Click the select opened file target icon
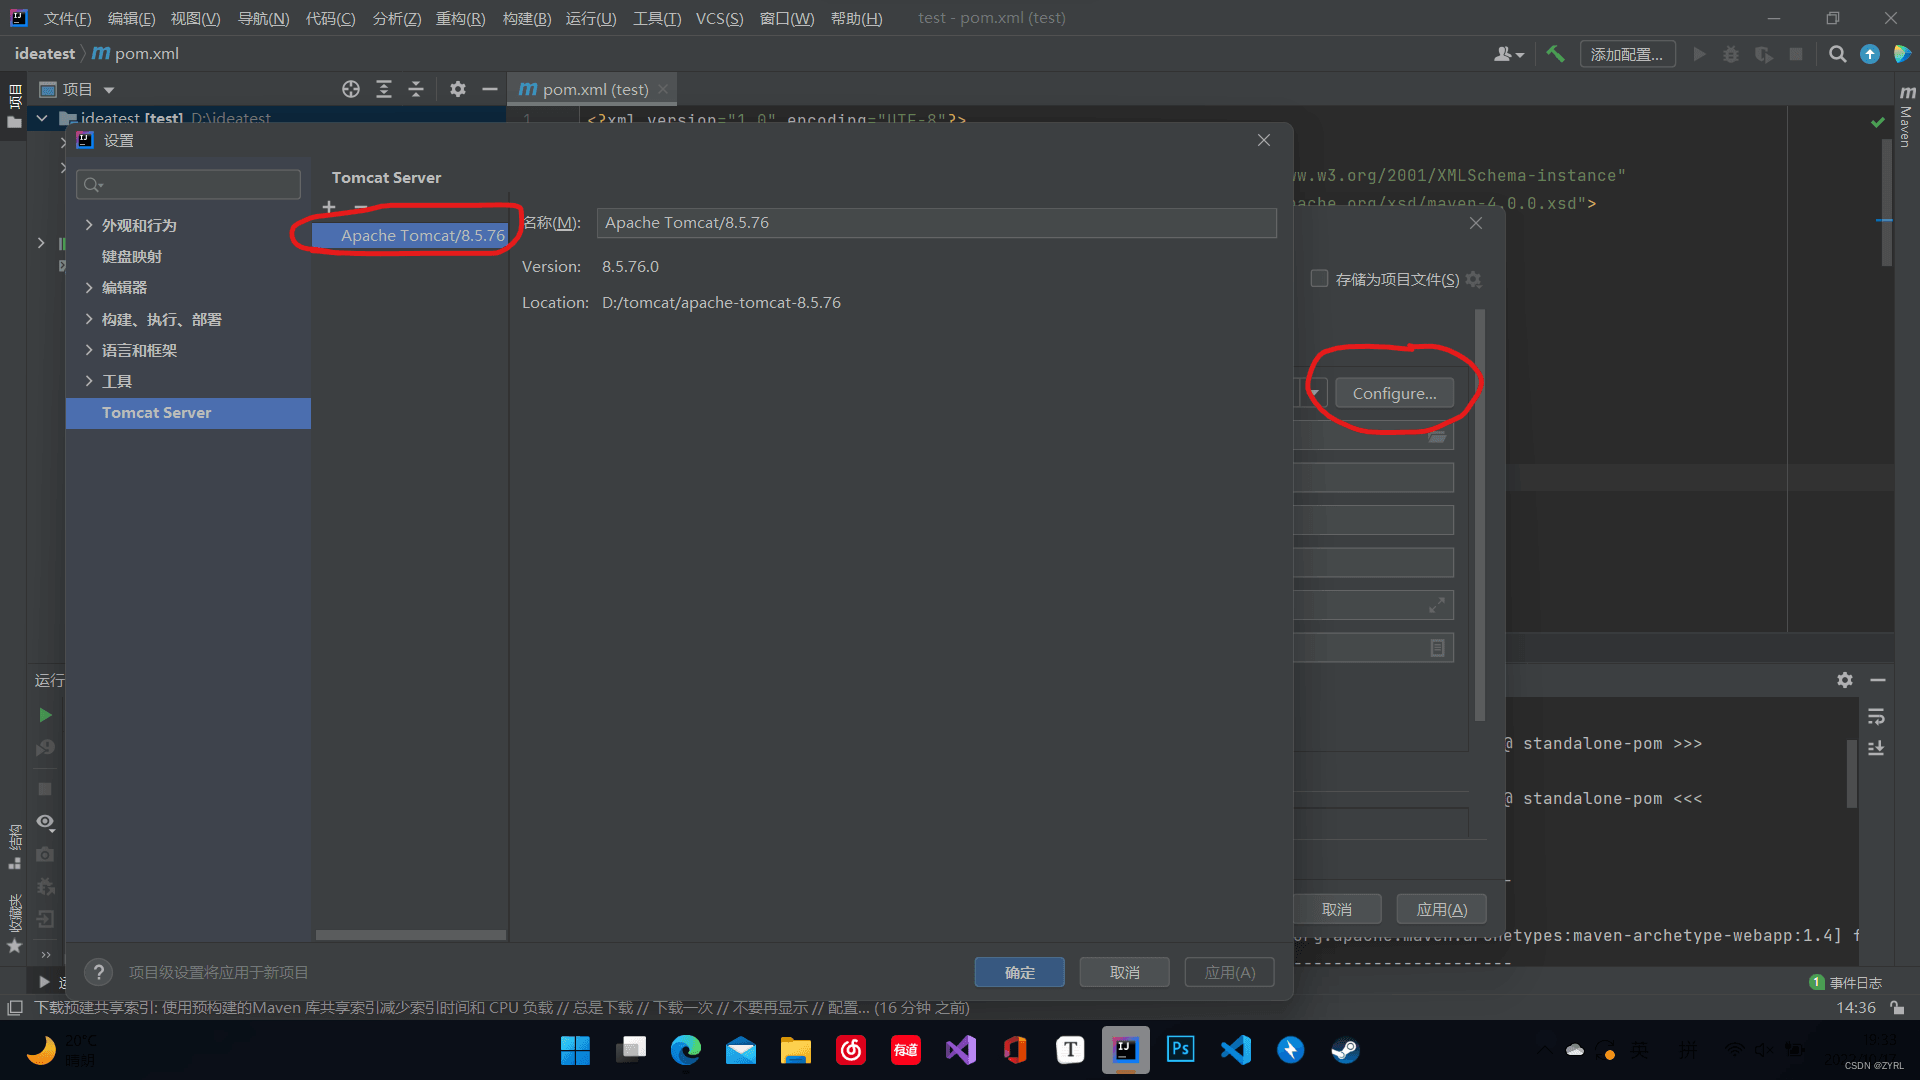The height and width of the screenshot is (1080, 1920). (x=351, y=89)
